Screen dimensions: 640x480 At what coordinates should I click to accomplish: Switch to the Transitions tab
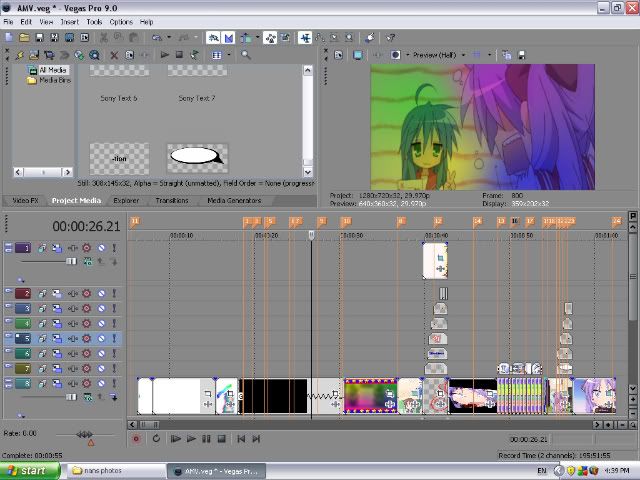click(x=172, y=200)
